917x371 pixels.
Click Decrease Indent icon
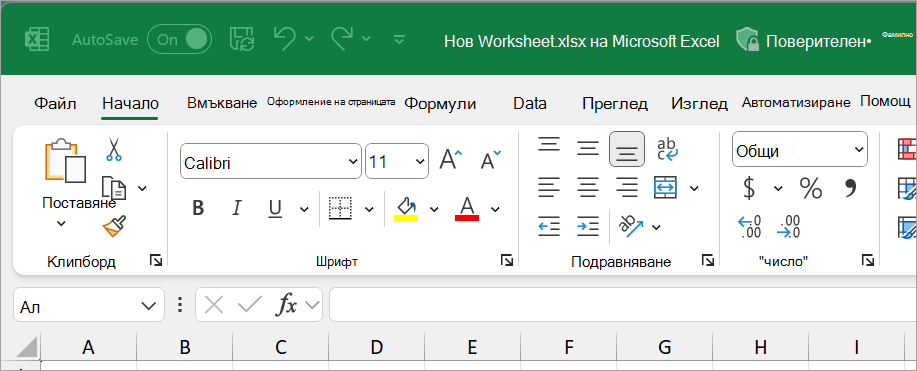[549, 226]
